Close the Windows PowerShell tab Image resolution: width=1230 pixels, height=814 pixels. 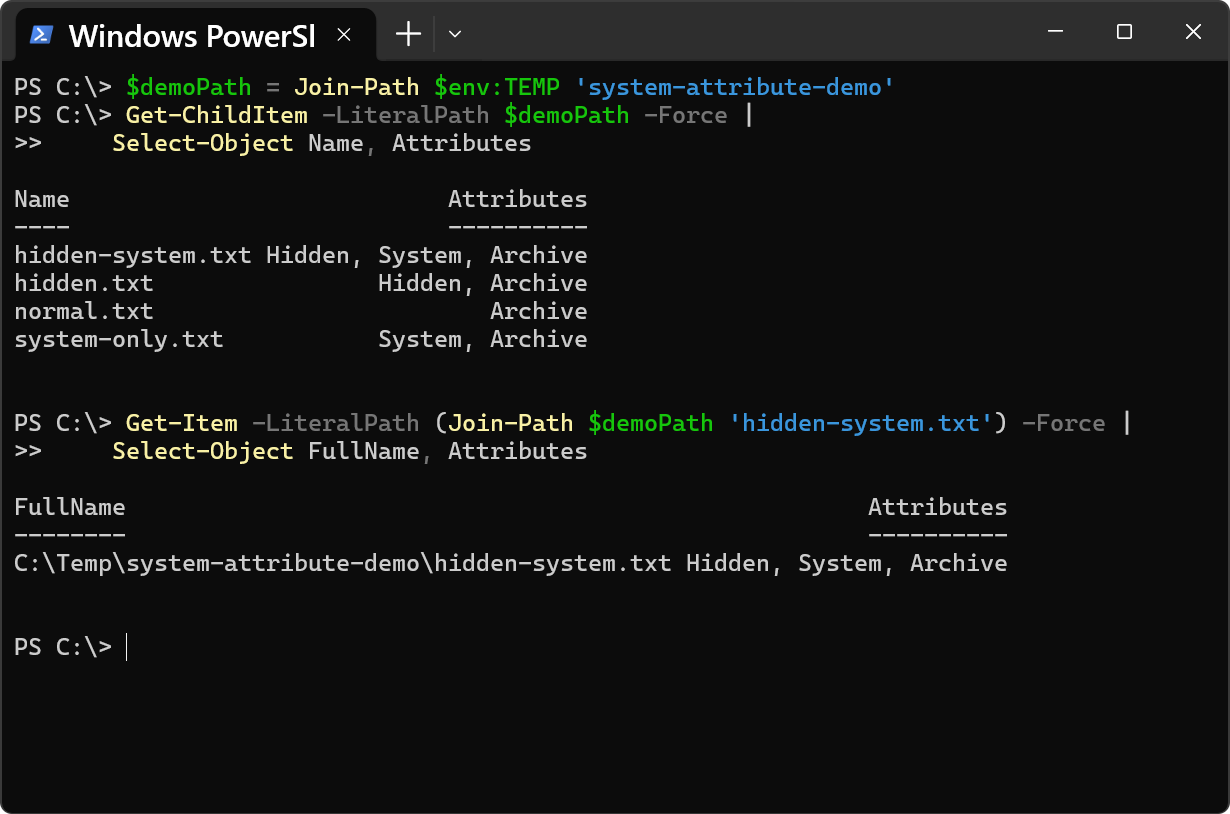click(x=344, y=35)
